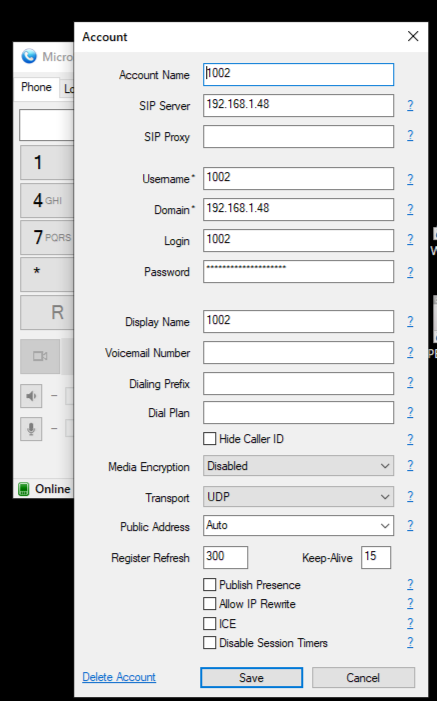
Task: Tick the Allow IP Rewrite checkbox
Action: (209, 604)
